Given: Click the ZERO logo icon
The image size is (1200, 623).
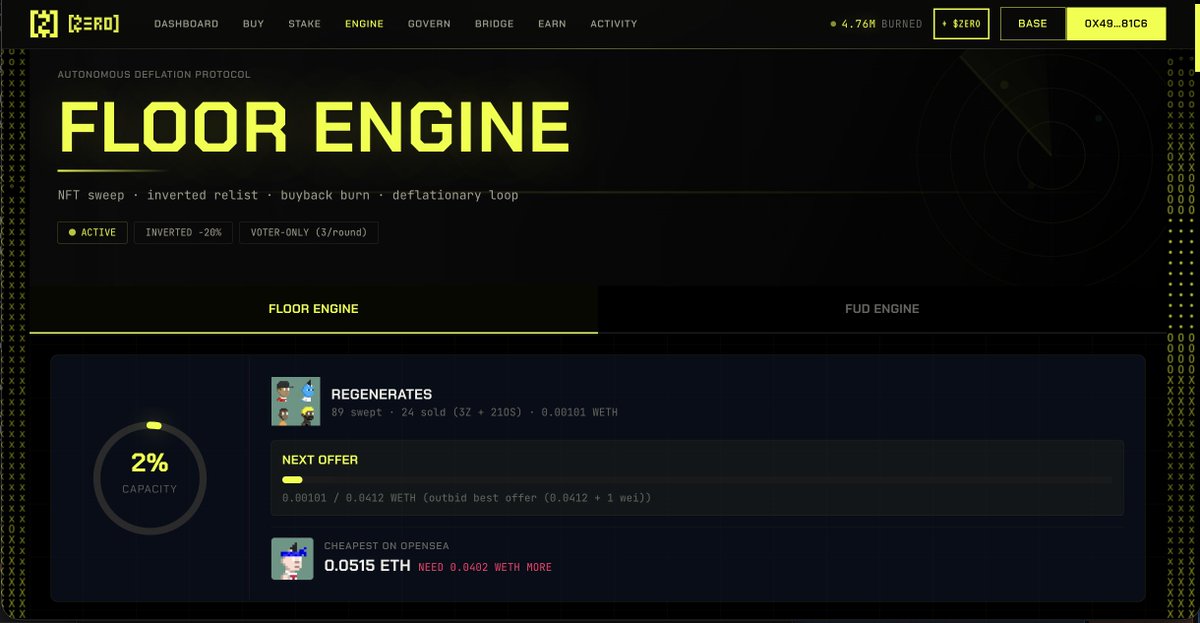Looking at the screenshot, I should (44, 24).
